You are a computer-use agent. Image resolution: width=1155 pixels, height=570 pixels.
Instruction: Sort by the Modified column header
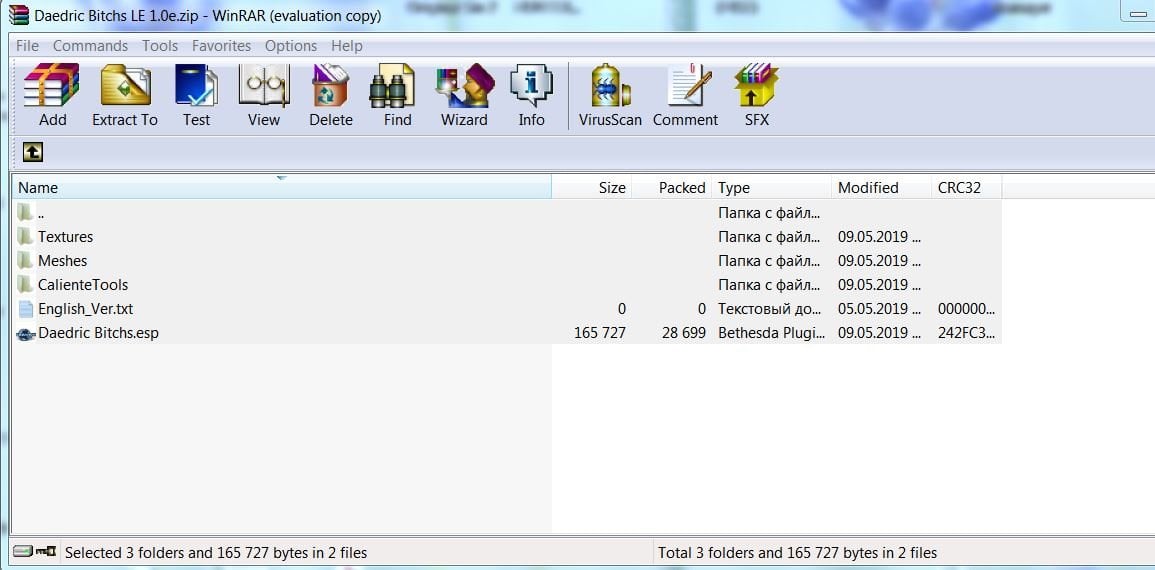tap(882, 188)
